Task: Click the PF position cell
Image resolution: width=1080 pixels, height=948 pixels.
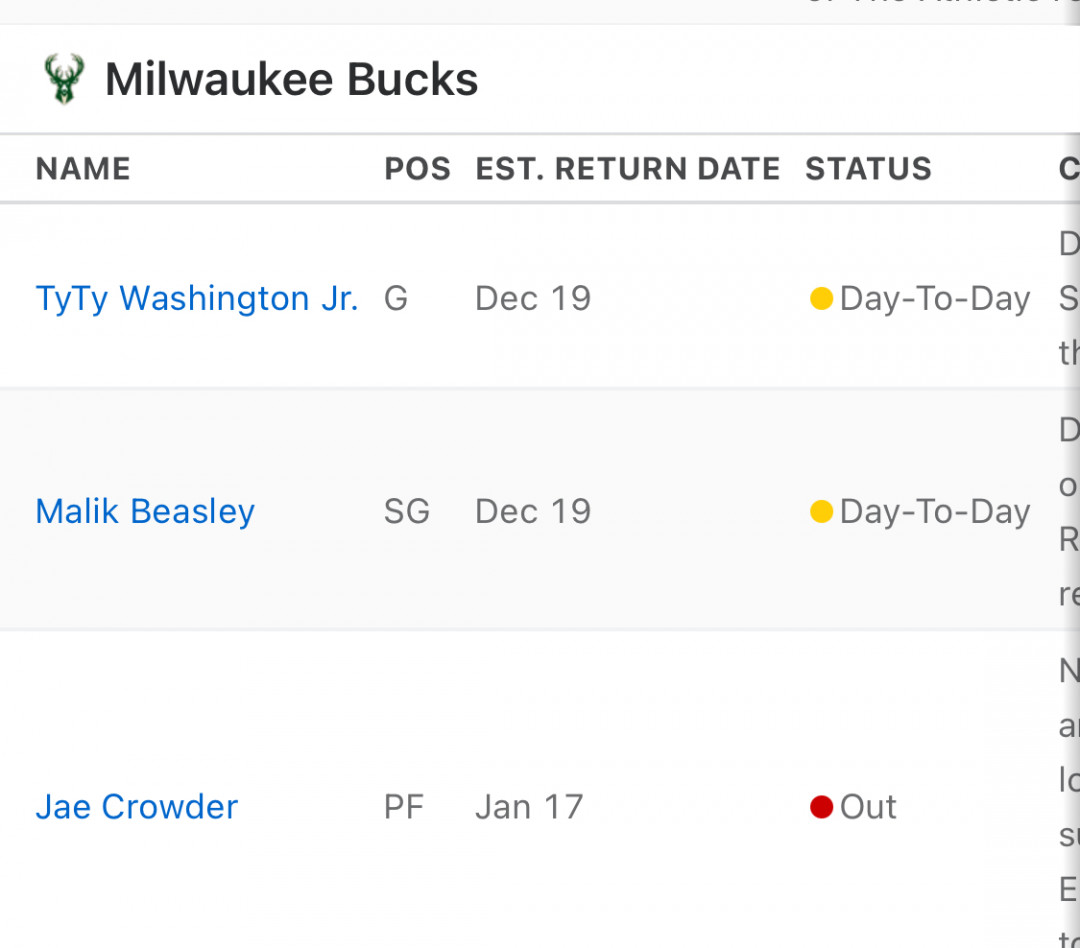Action: pos(404,807)
